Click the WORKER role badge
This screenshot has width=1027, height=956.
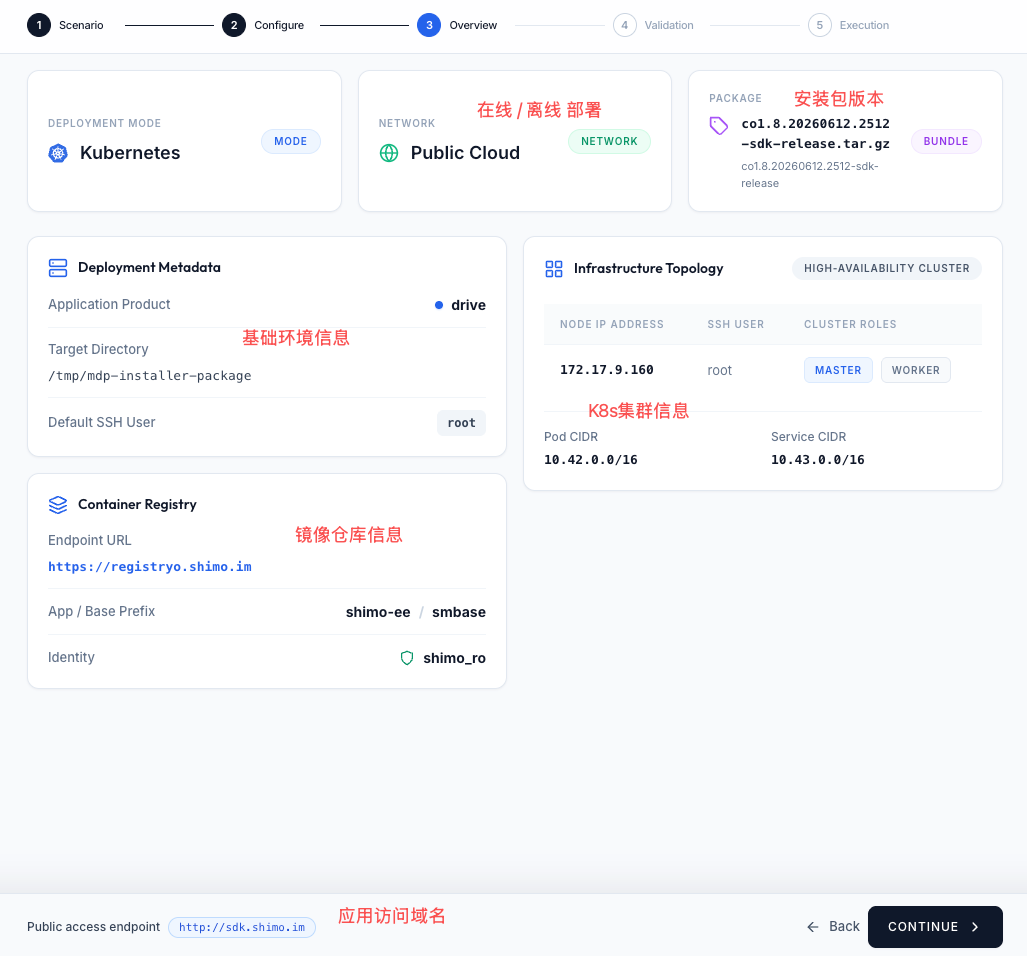tap(915, 370)
